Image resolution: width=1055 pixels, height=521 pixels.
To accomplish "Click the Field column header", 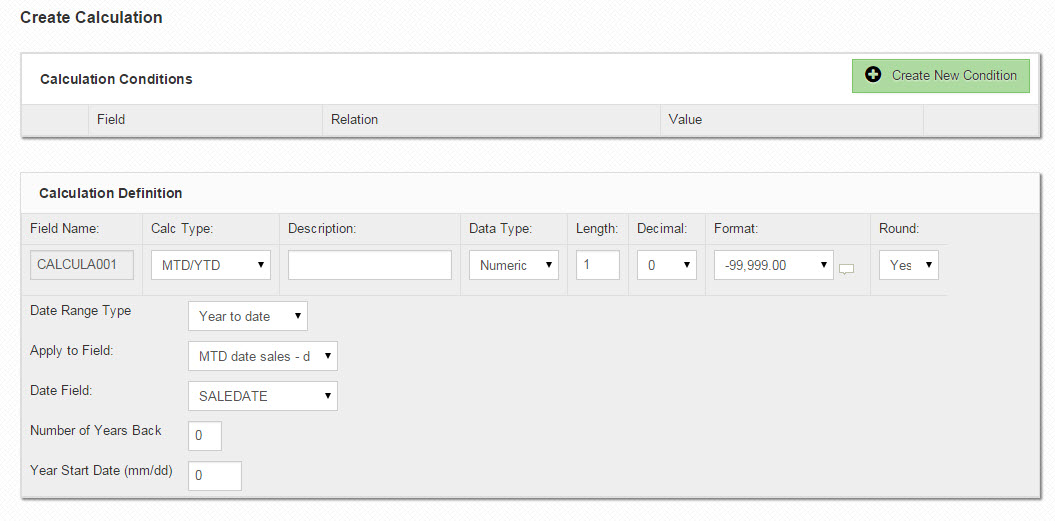I will (x=111, y=120).
